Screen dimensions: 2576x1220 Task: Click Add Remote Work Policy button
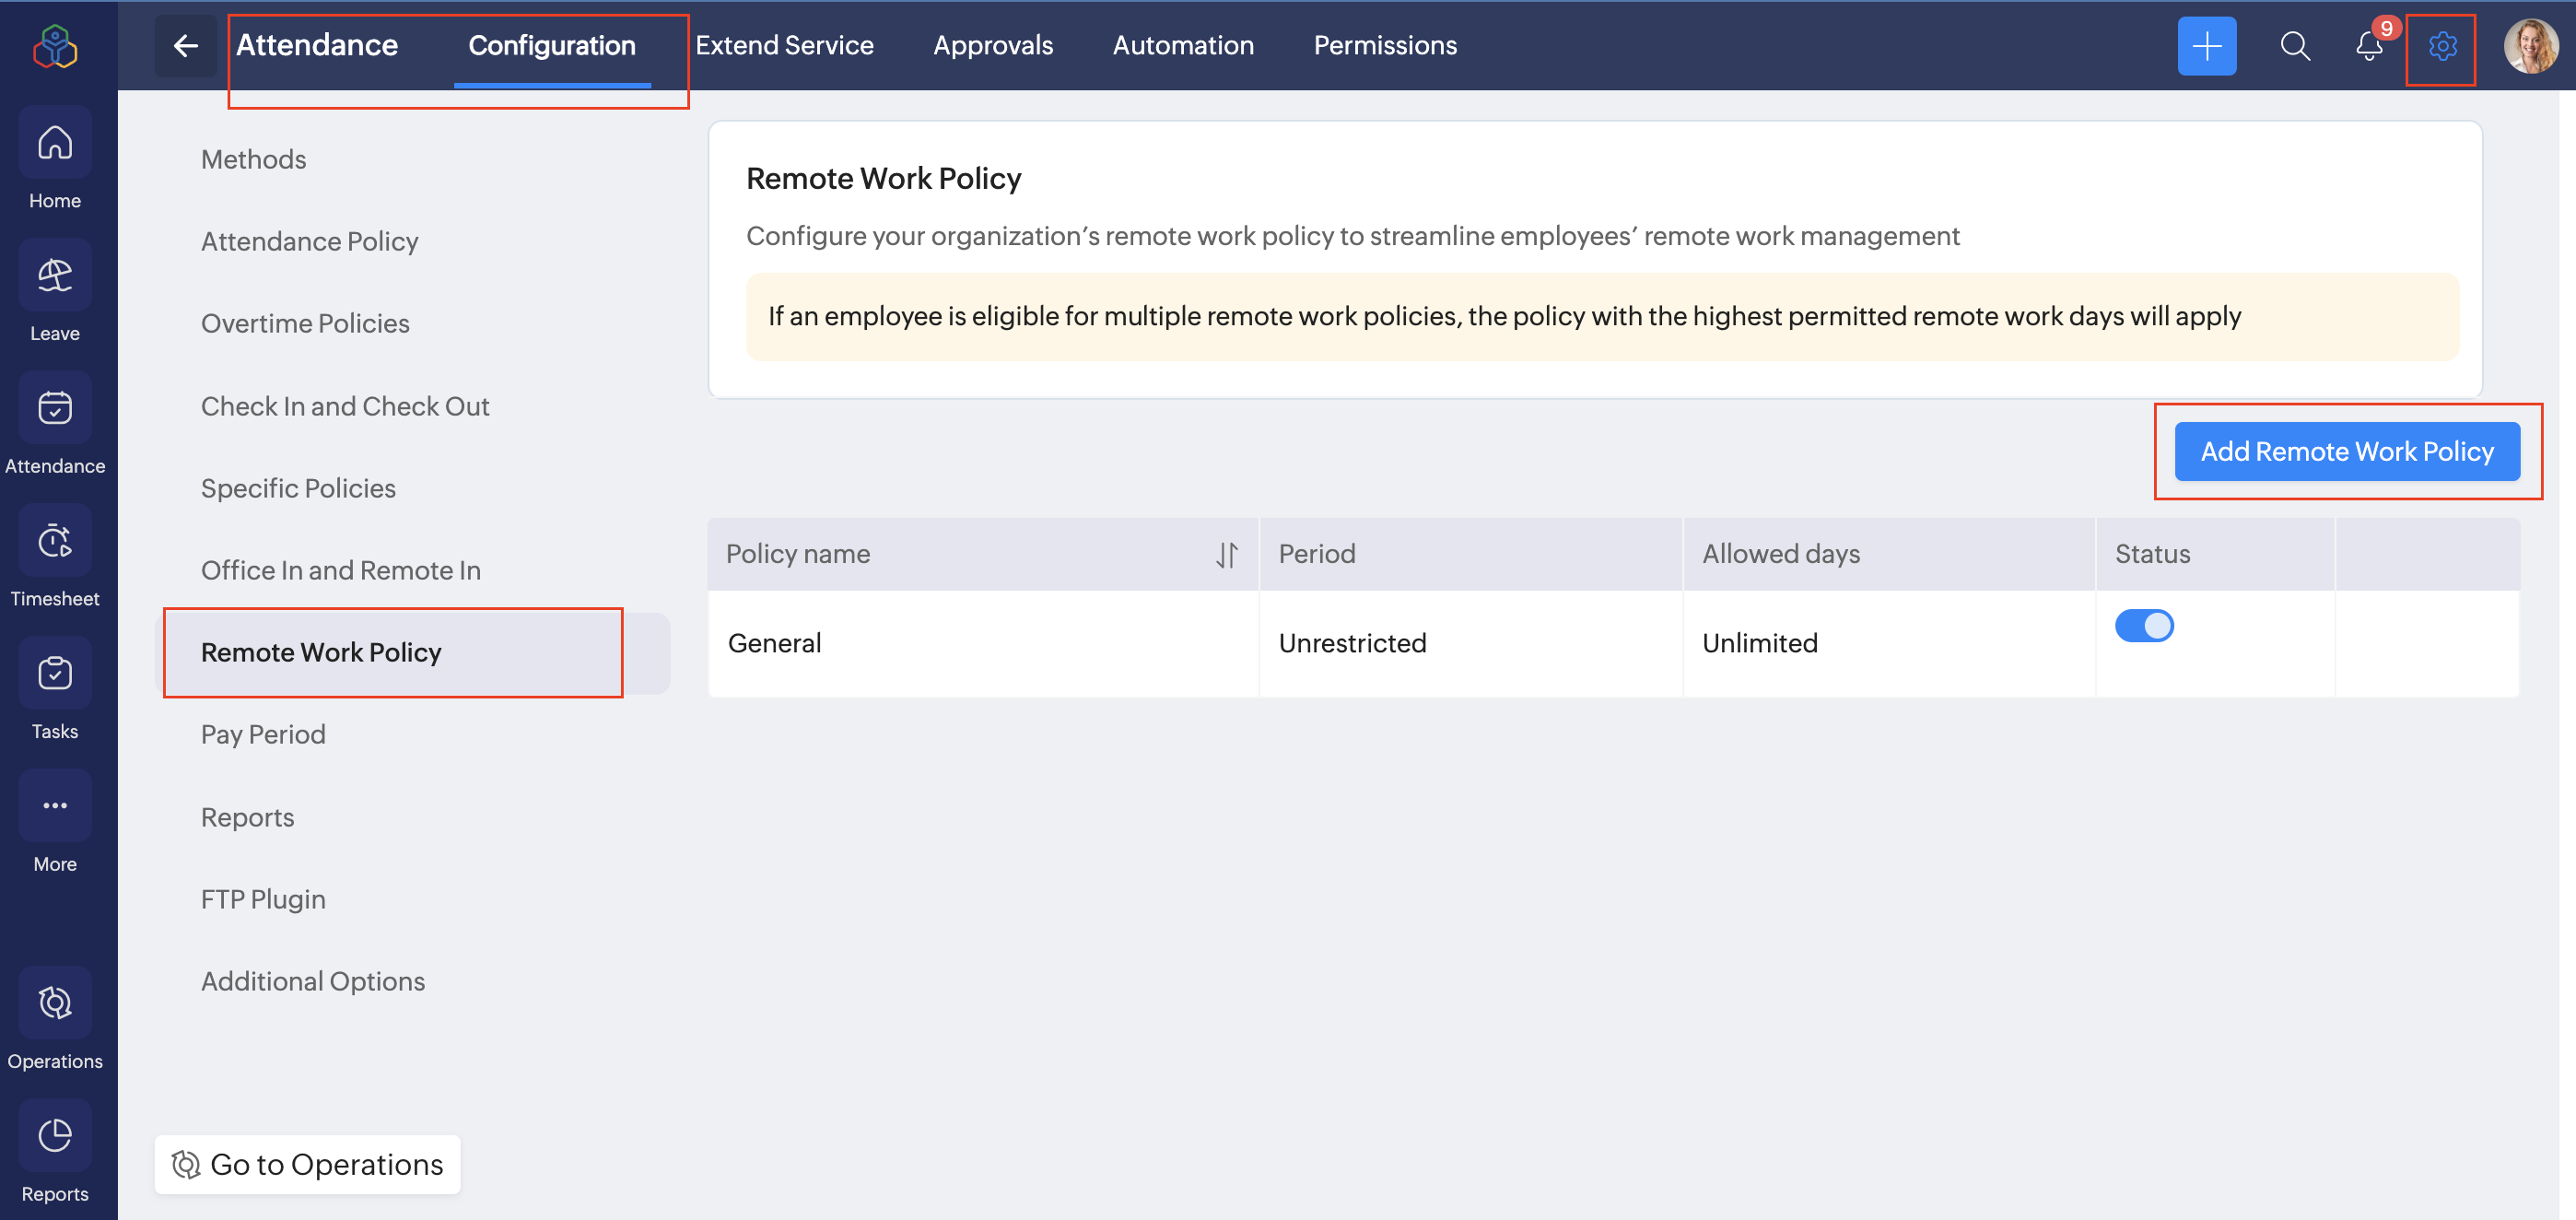pos(2346,452)
